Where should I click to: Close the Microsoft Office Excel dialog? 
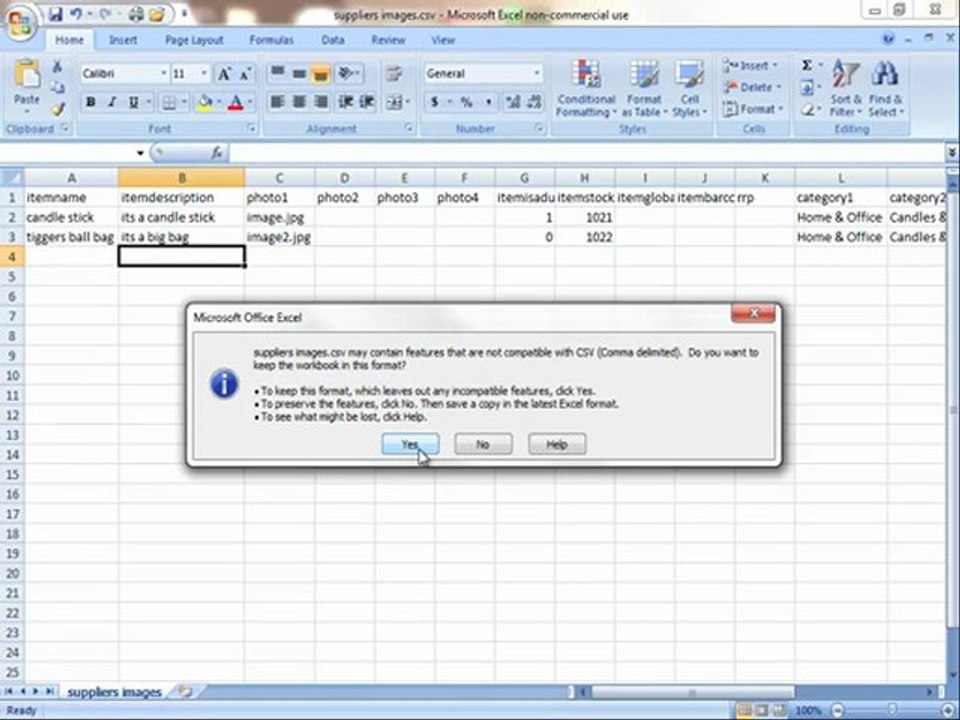point(753,314)
